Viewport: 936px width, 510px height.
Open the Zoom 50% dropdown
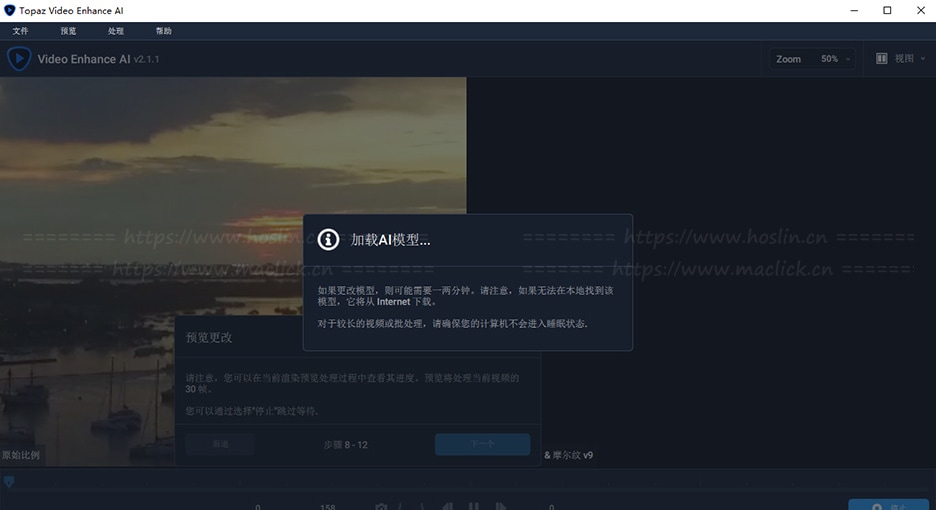click(812, 59)
